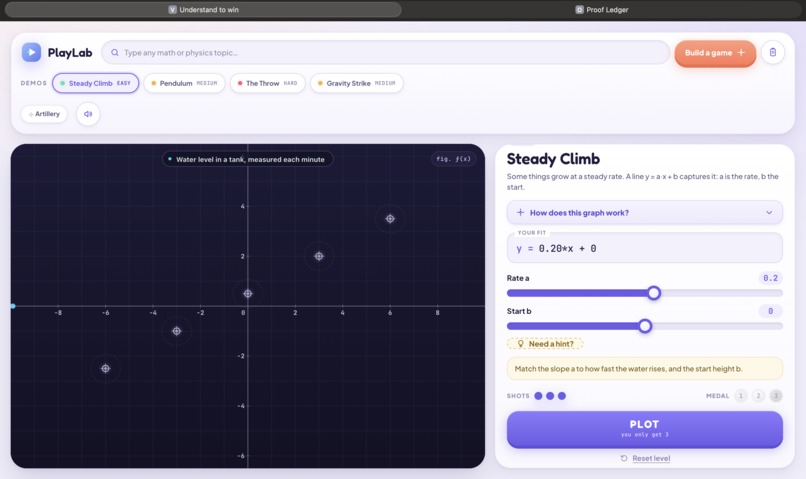Click the Reset level link
Screen dimensions: 806x479
pyautogui.click(x=651, y=458)
